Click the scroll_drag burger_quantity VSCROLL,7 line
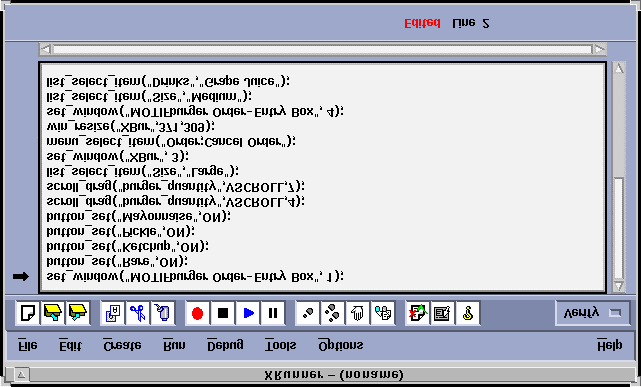The height and width of the screenshot is (387, 641). point(175,186)
